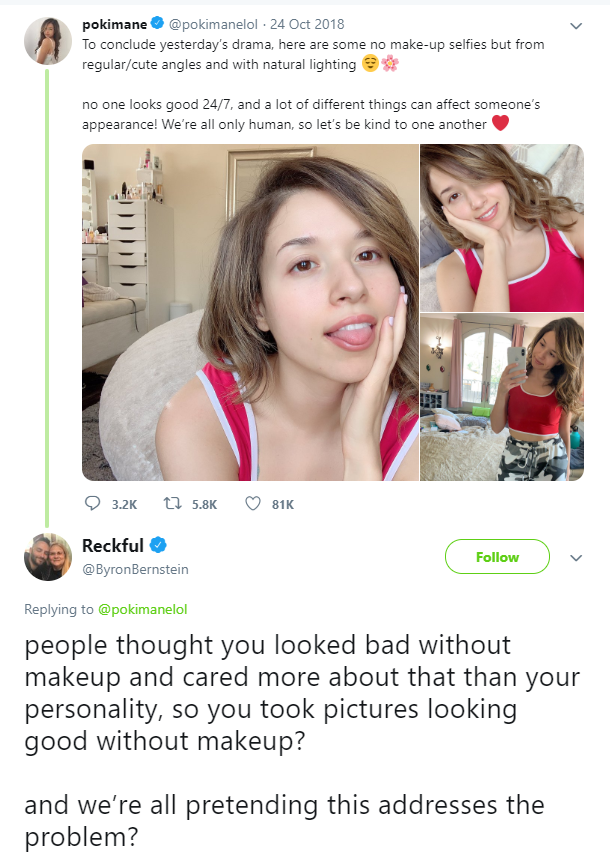Click Reckful's verified checkmark badge
This screenshot has height=868, width=610.
click(158, 546)
